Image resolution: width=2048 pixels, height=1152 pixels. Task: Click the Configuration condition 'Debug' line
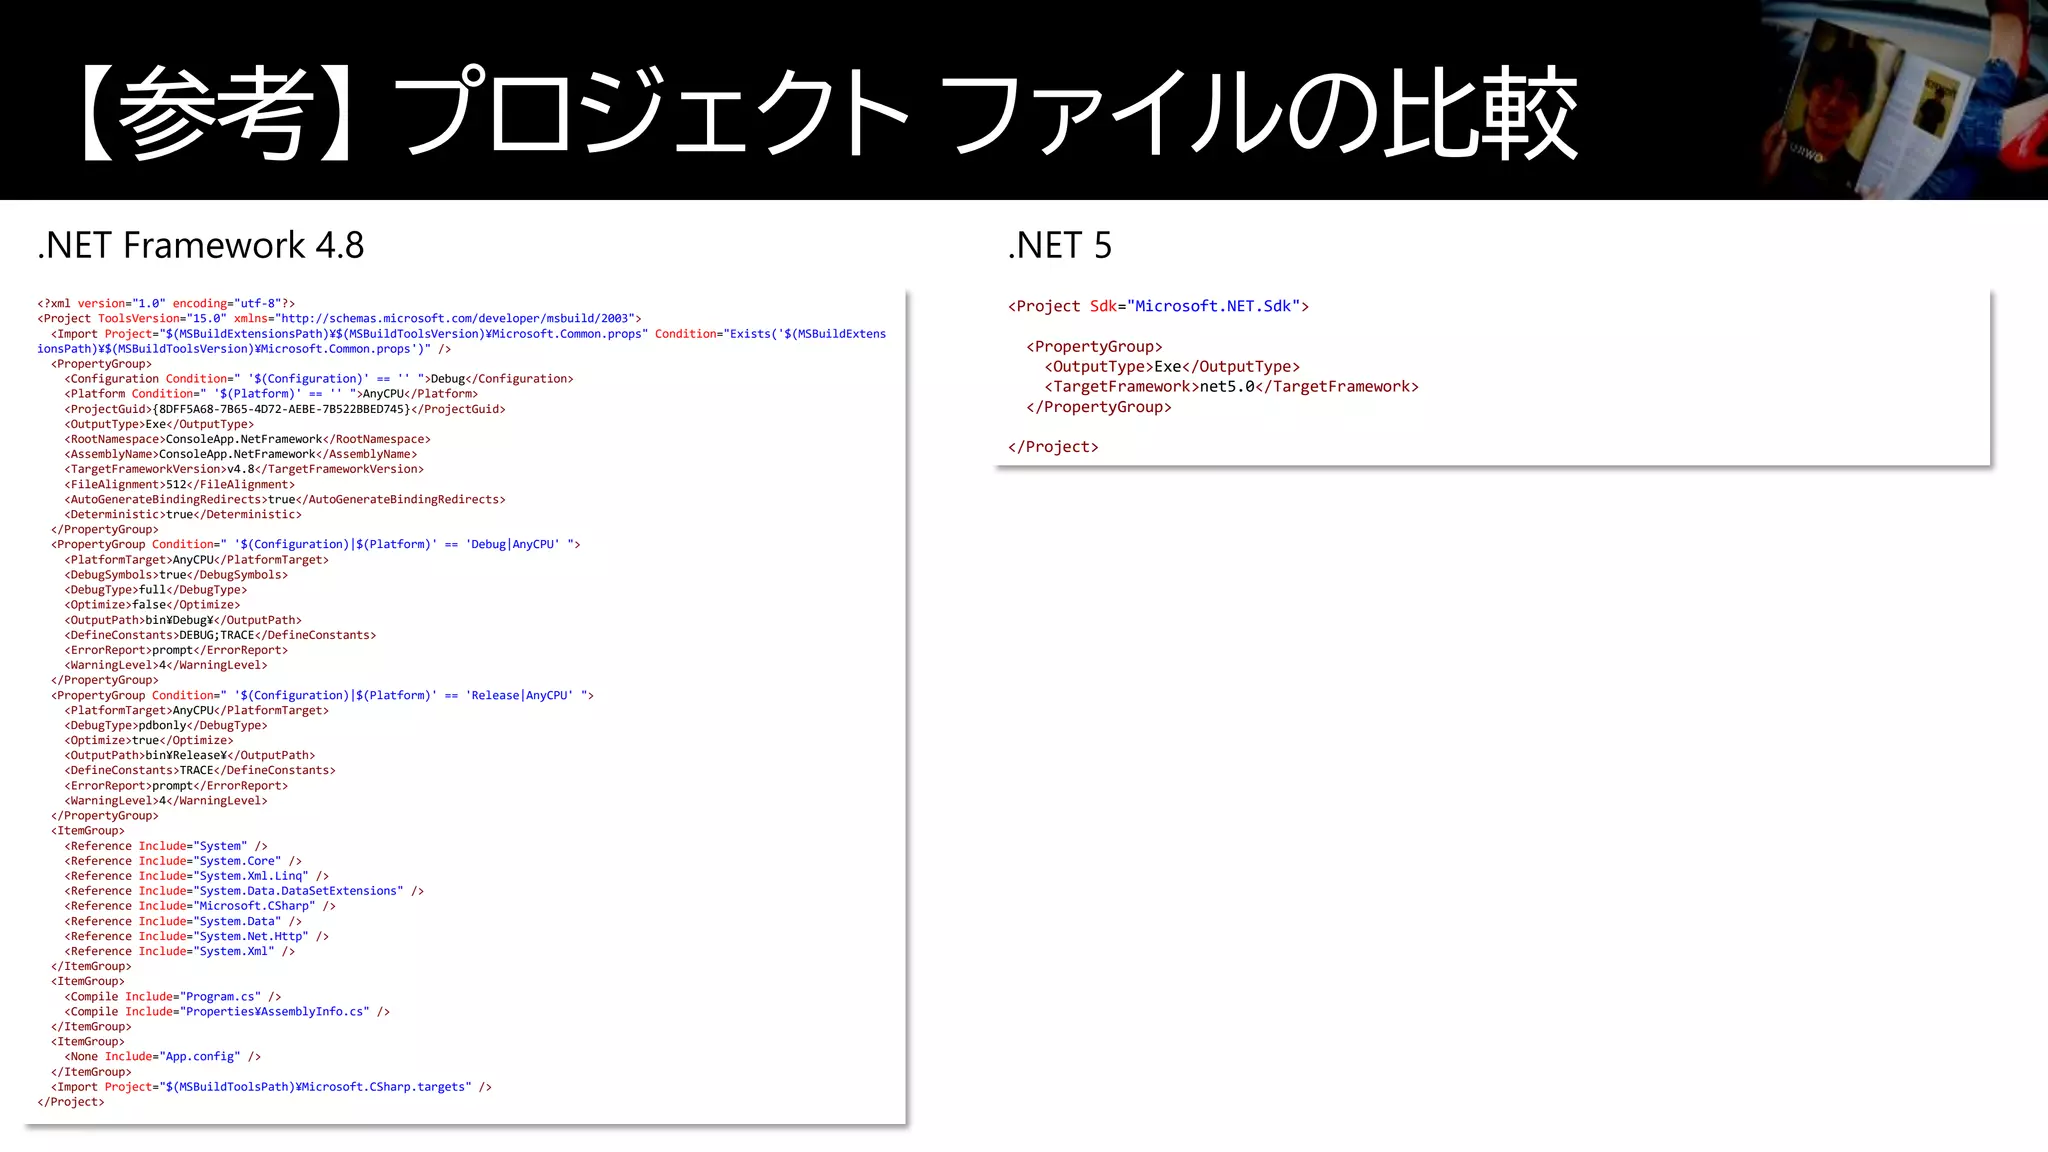click(319, 379)
